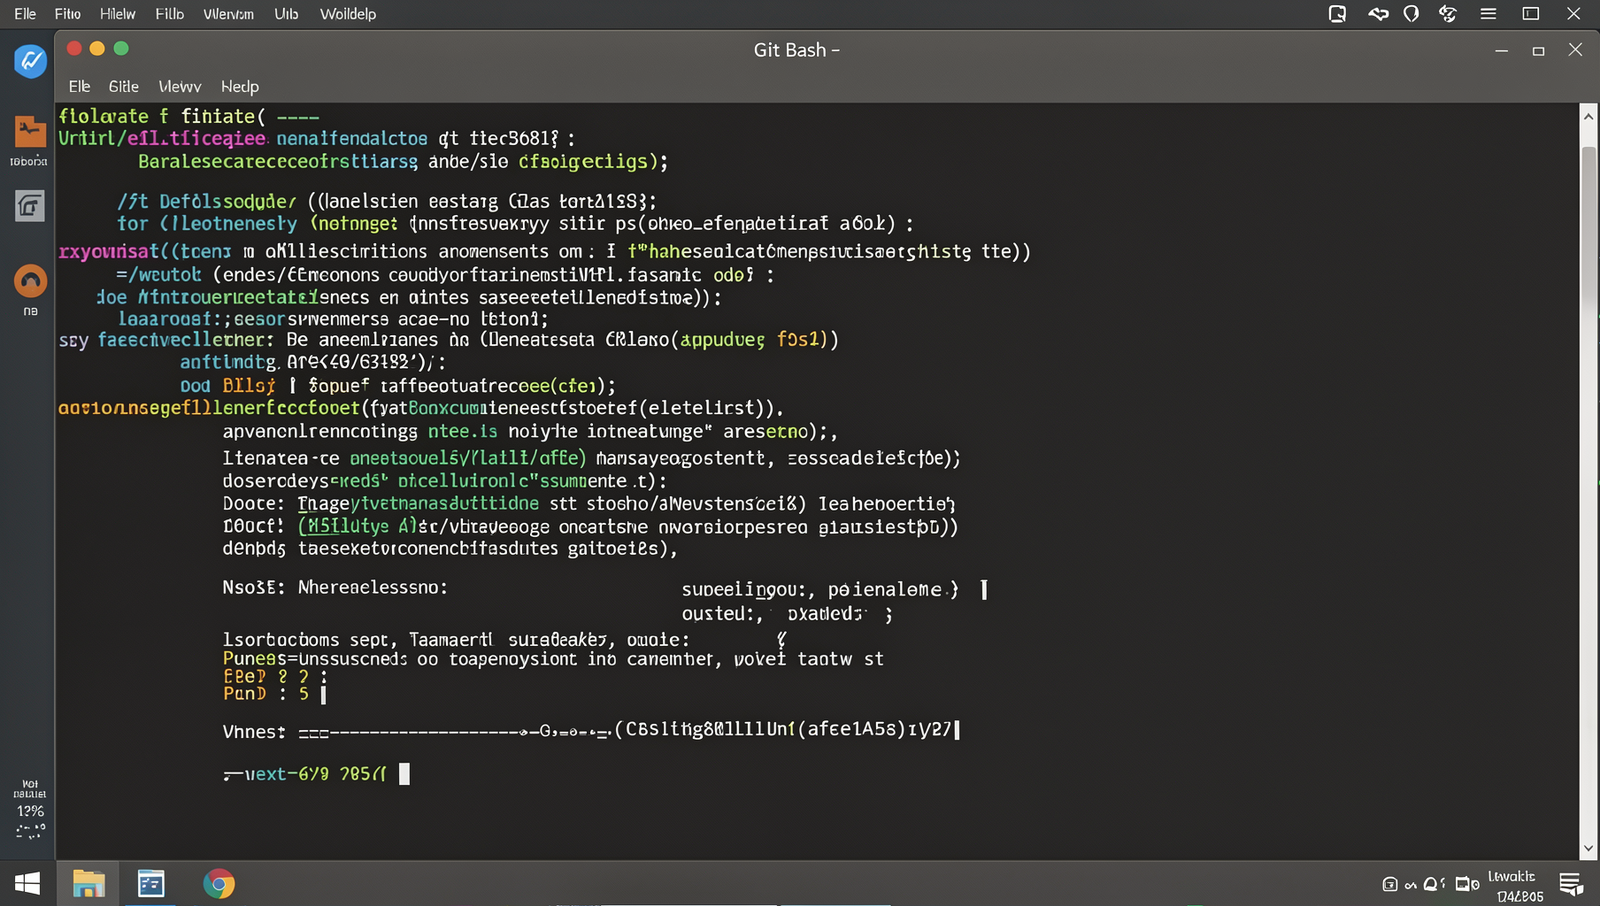Open the top bar Fitto menu
The height and width of the screenshot is (906, 1600).
67,14
